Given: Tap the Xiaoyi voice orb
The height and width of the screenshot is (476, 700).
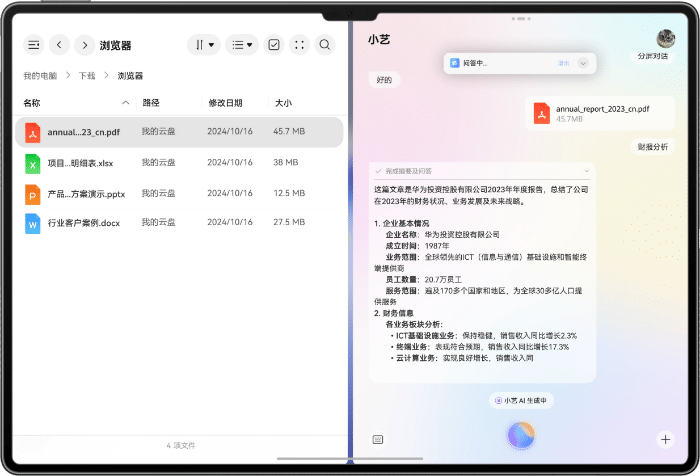Looking at the screenshot, I should (520, 435).
